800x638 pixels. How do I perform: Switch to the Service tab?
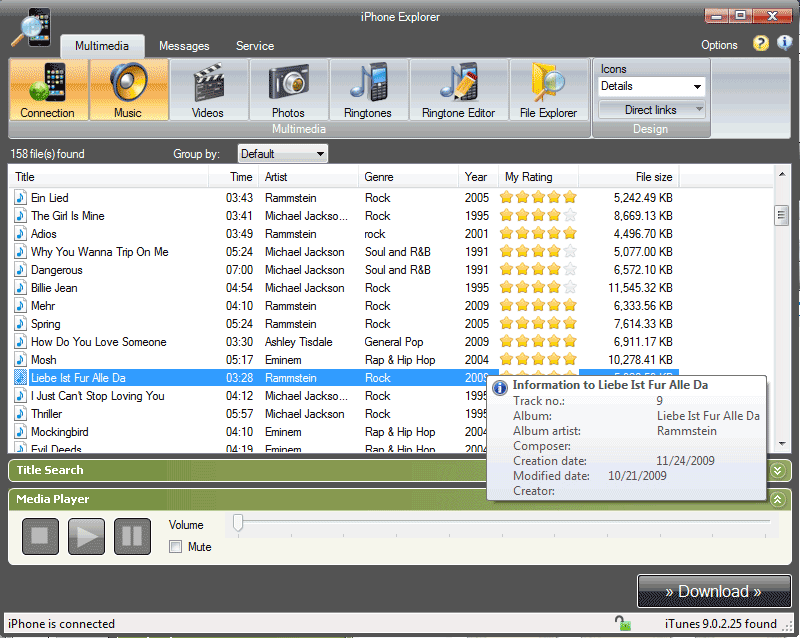click(255, 46)
